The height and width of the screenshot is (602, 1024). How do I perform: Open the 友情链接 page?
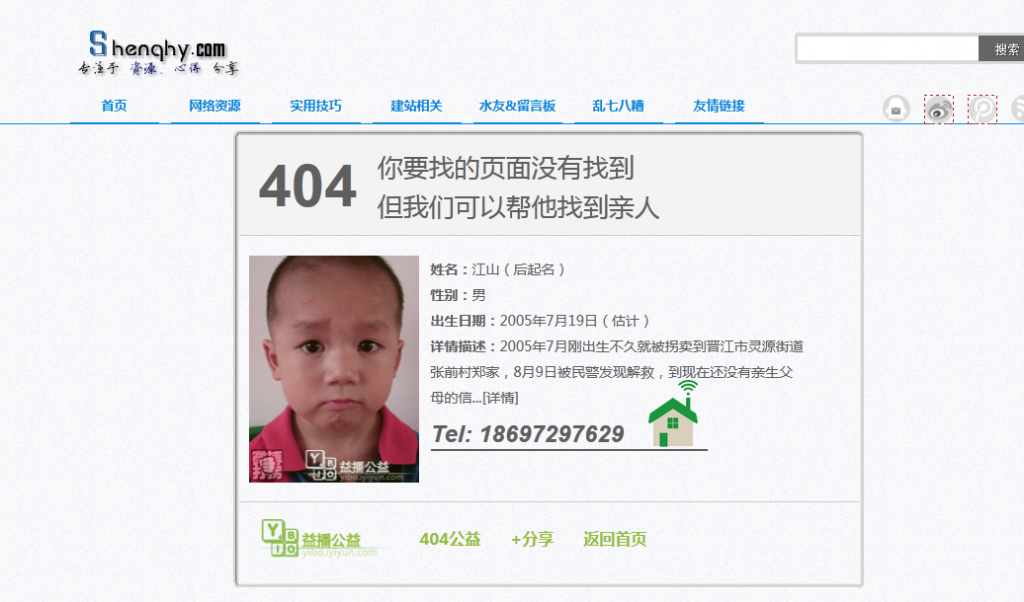point(719,106)
